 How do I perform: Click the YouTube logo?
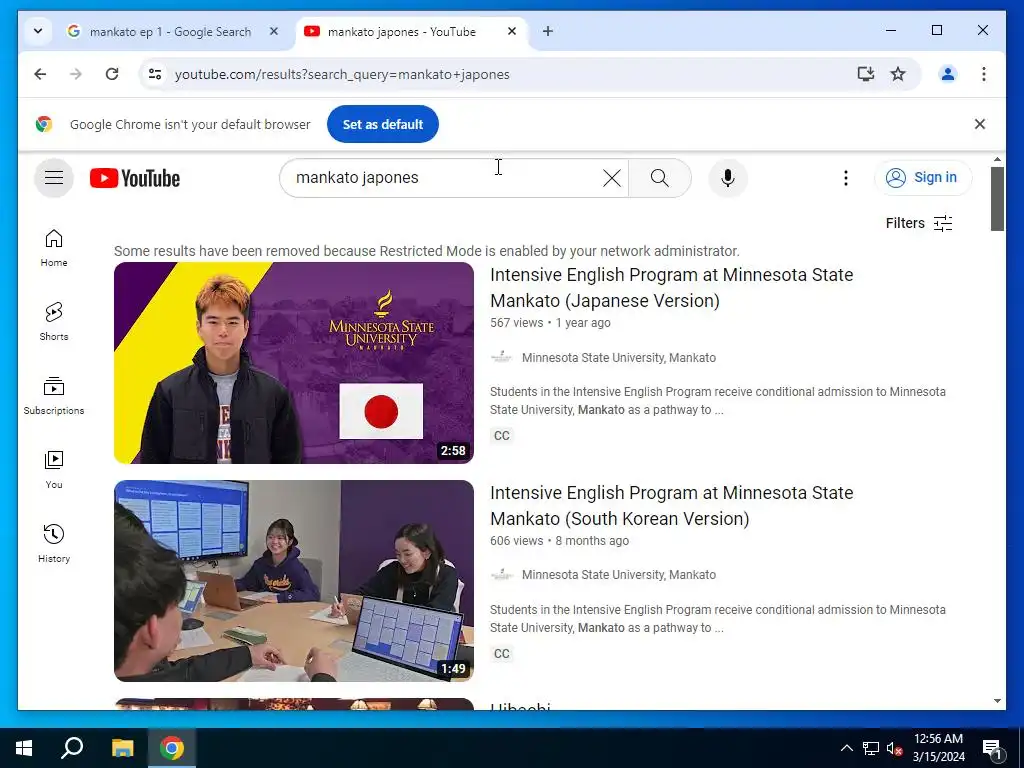tap(135, 178)
